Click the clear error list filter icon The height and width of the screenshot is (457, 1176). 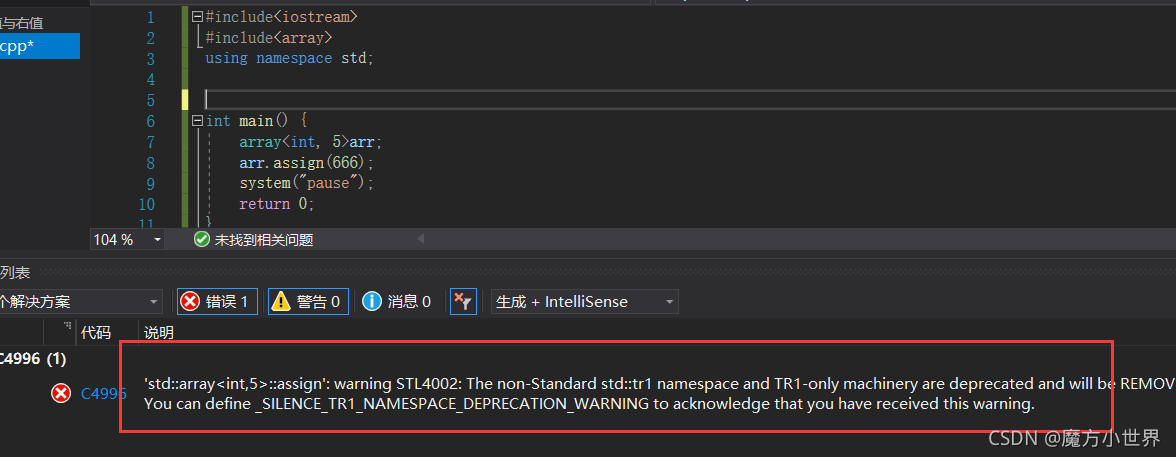pyautogui.click(x=463, y=302)
